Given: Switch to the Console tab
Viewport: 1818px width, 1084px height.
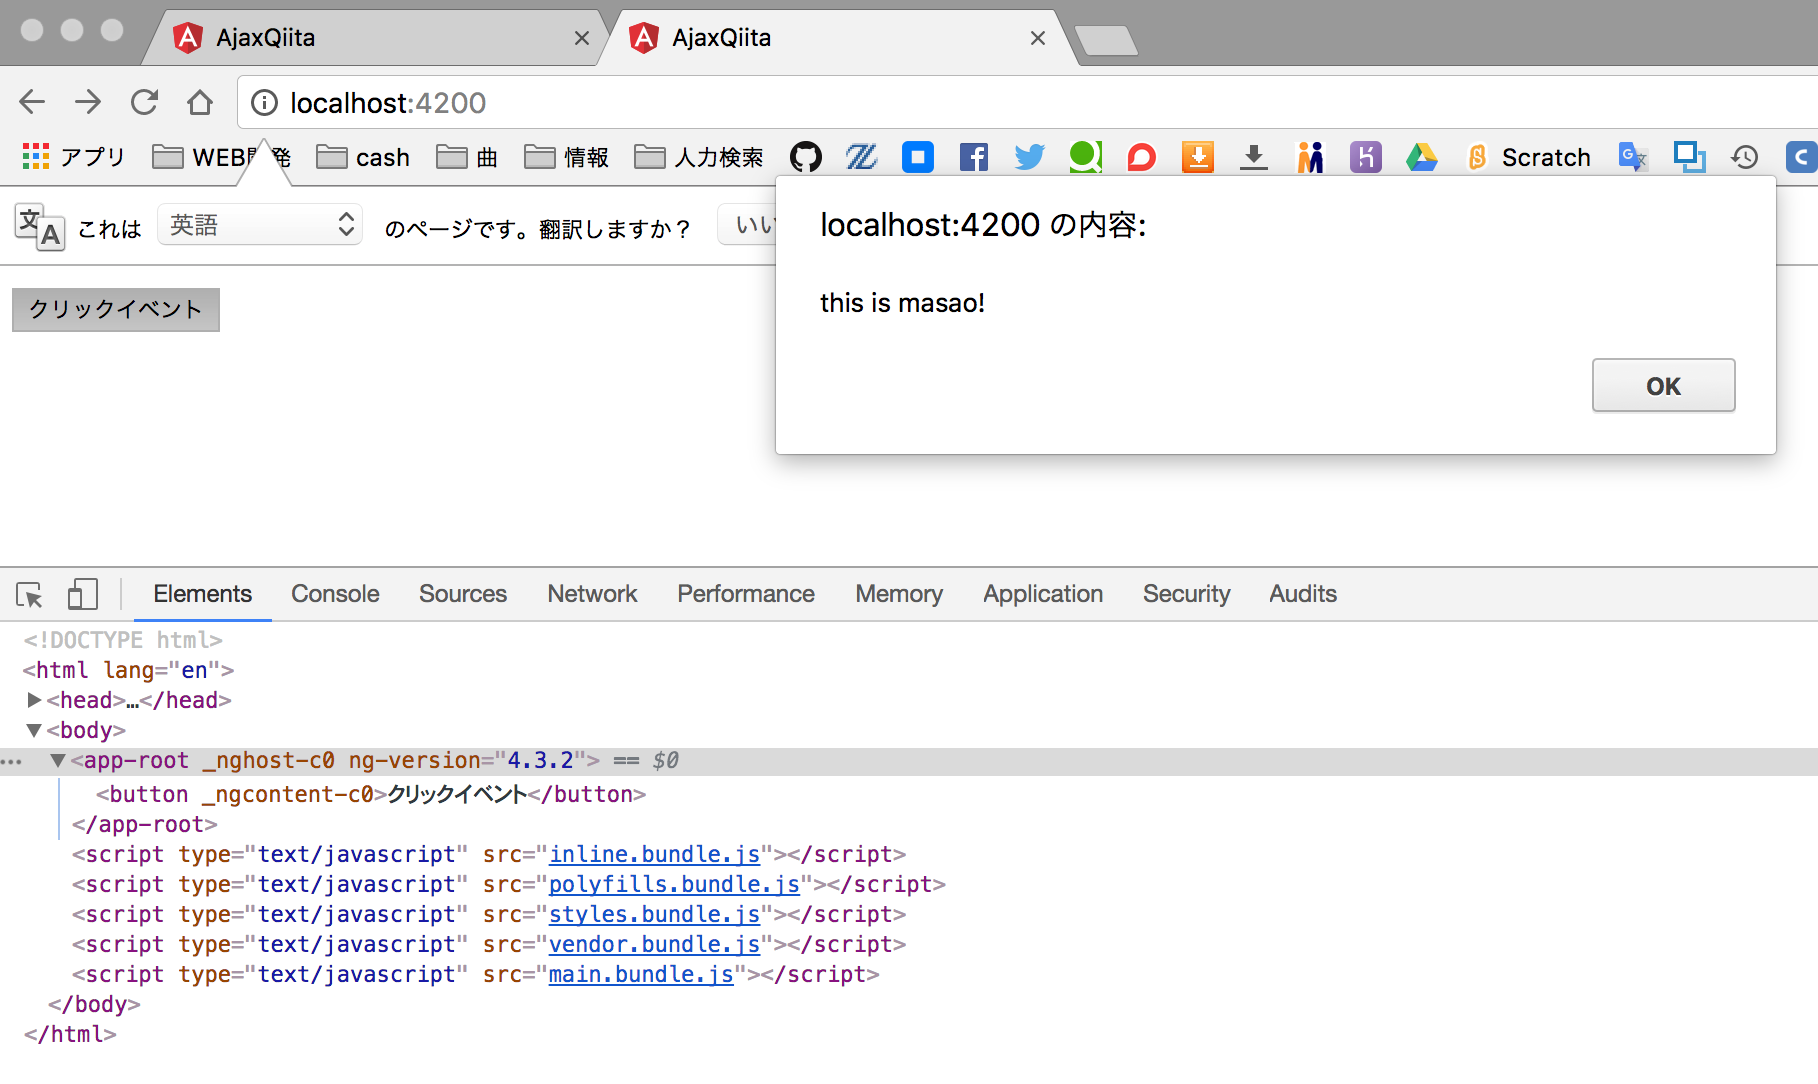Looking at the screenshot, I should (334, 593).
